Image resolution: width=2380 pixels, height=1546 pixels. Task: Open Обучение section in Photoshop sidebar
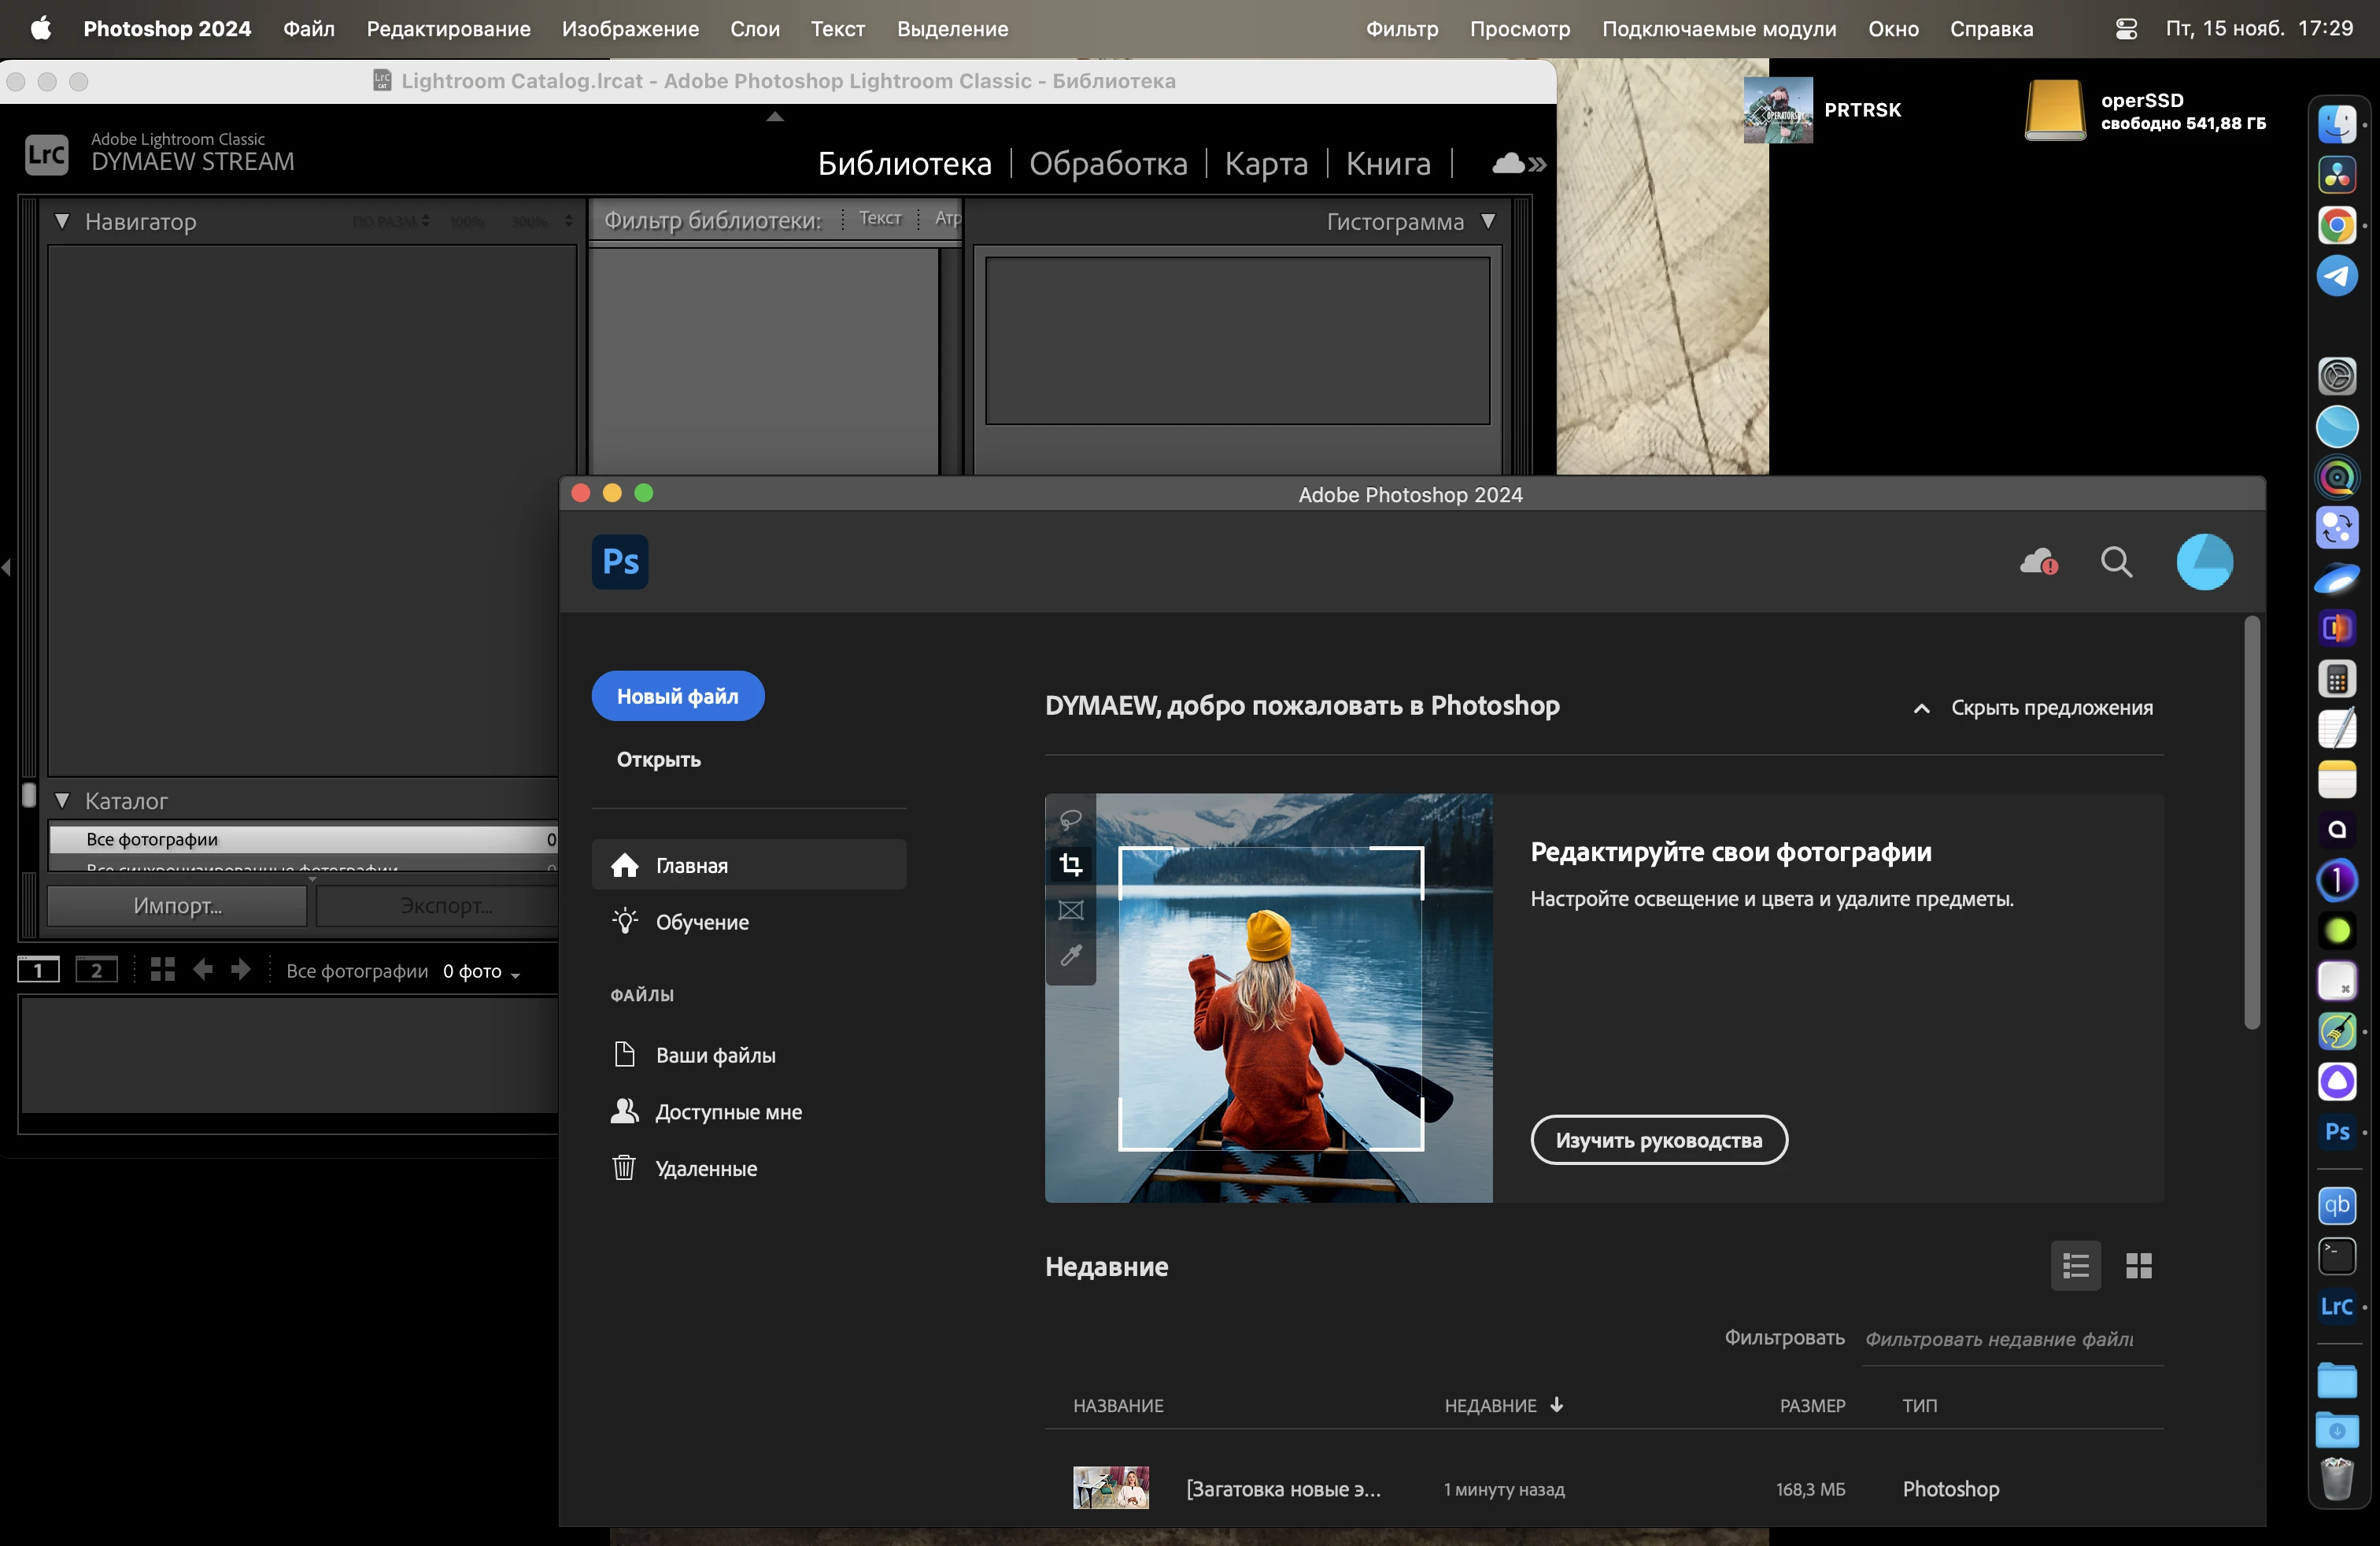point(749,922)
